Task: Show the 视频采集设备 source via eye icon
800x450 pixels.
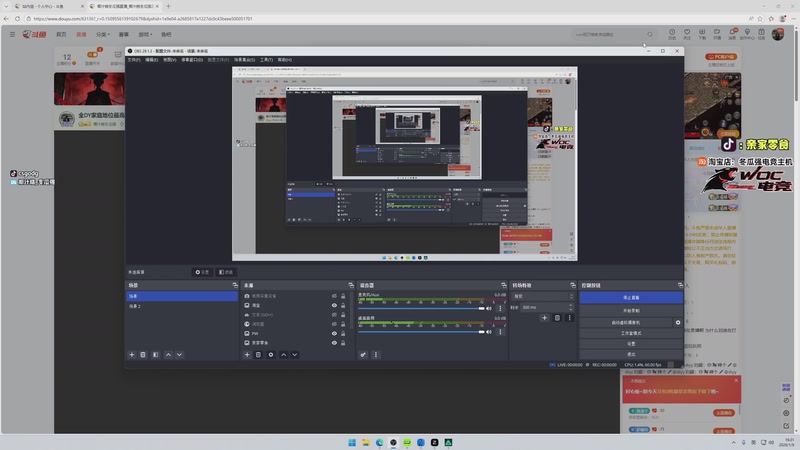Action: [x=334, y=296]
